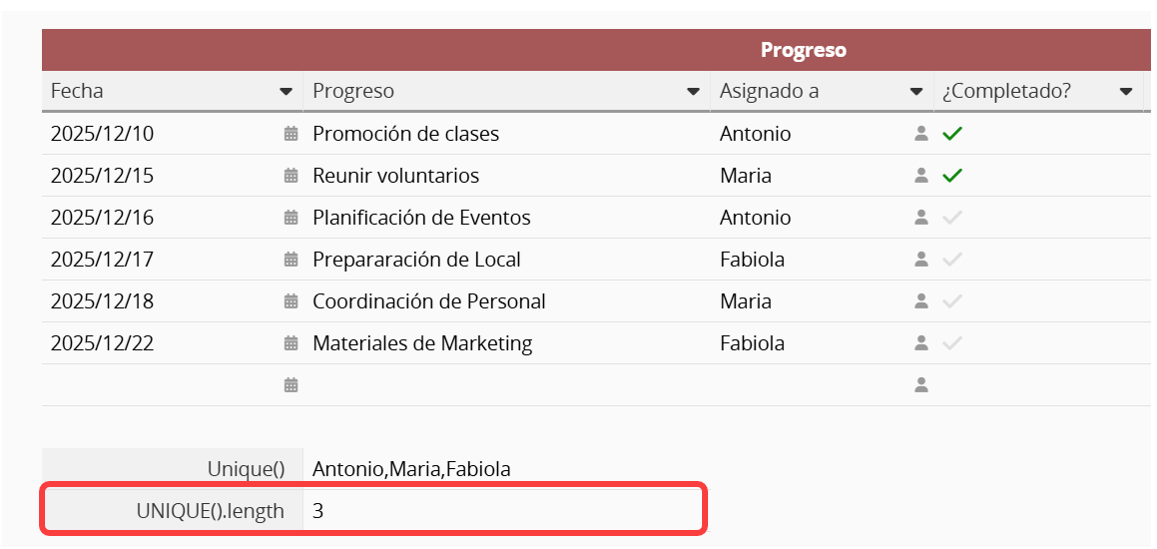Mark Preparación de Local as completed
This screenshot has height=549, width=1157.
click(x=952, y=260)
